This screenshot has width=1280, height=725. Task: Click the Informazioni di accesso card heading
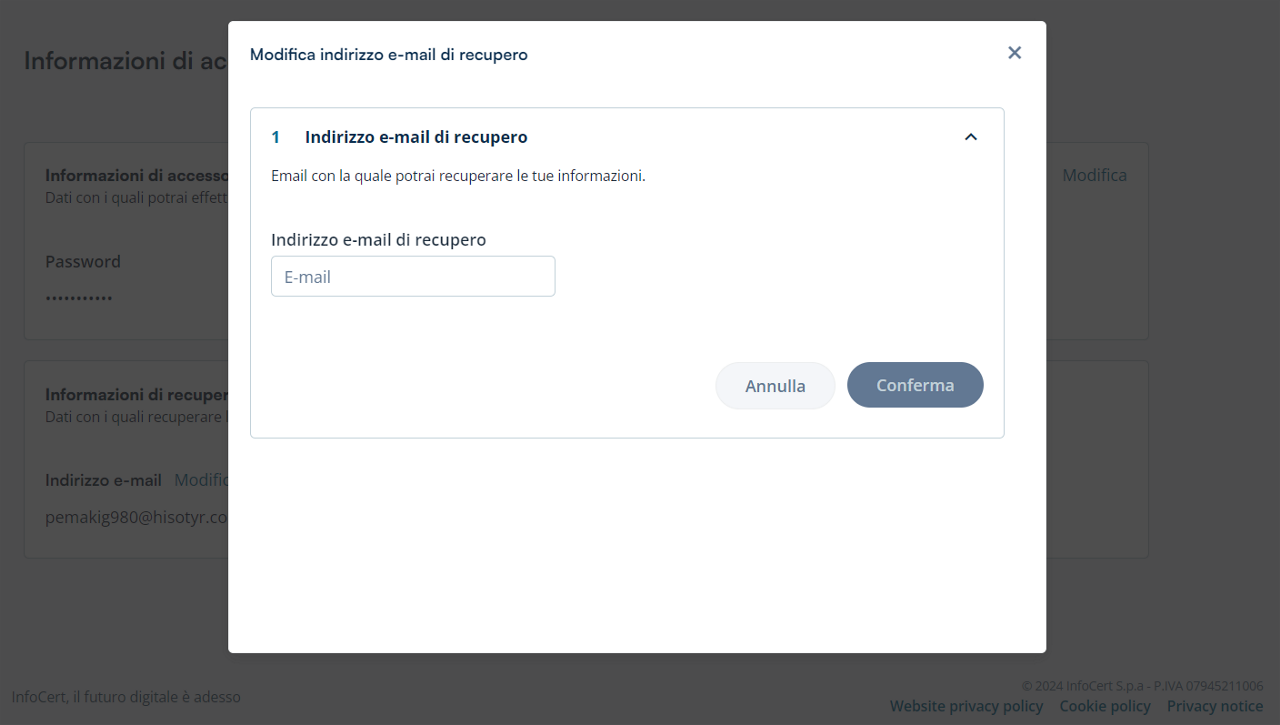137,175
